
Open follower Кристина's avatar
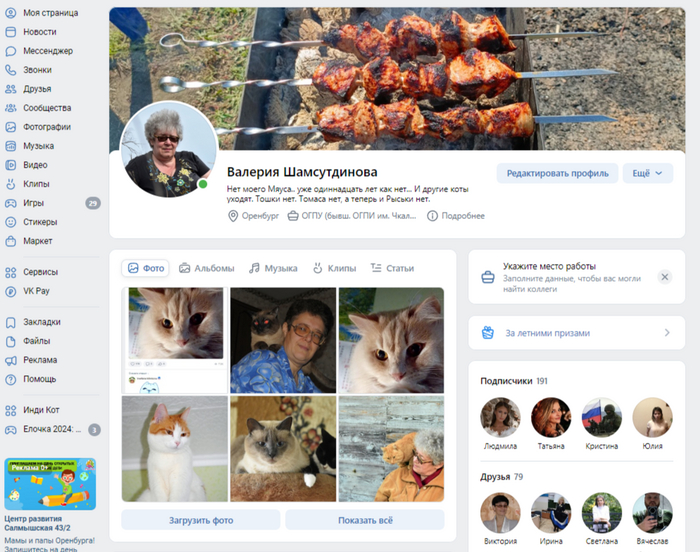click(601, 417)
